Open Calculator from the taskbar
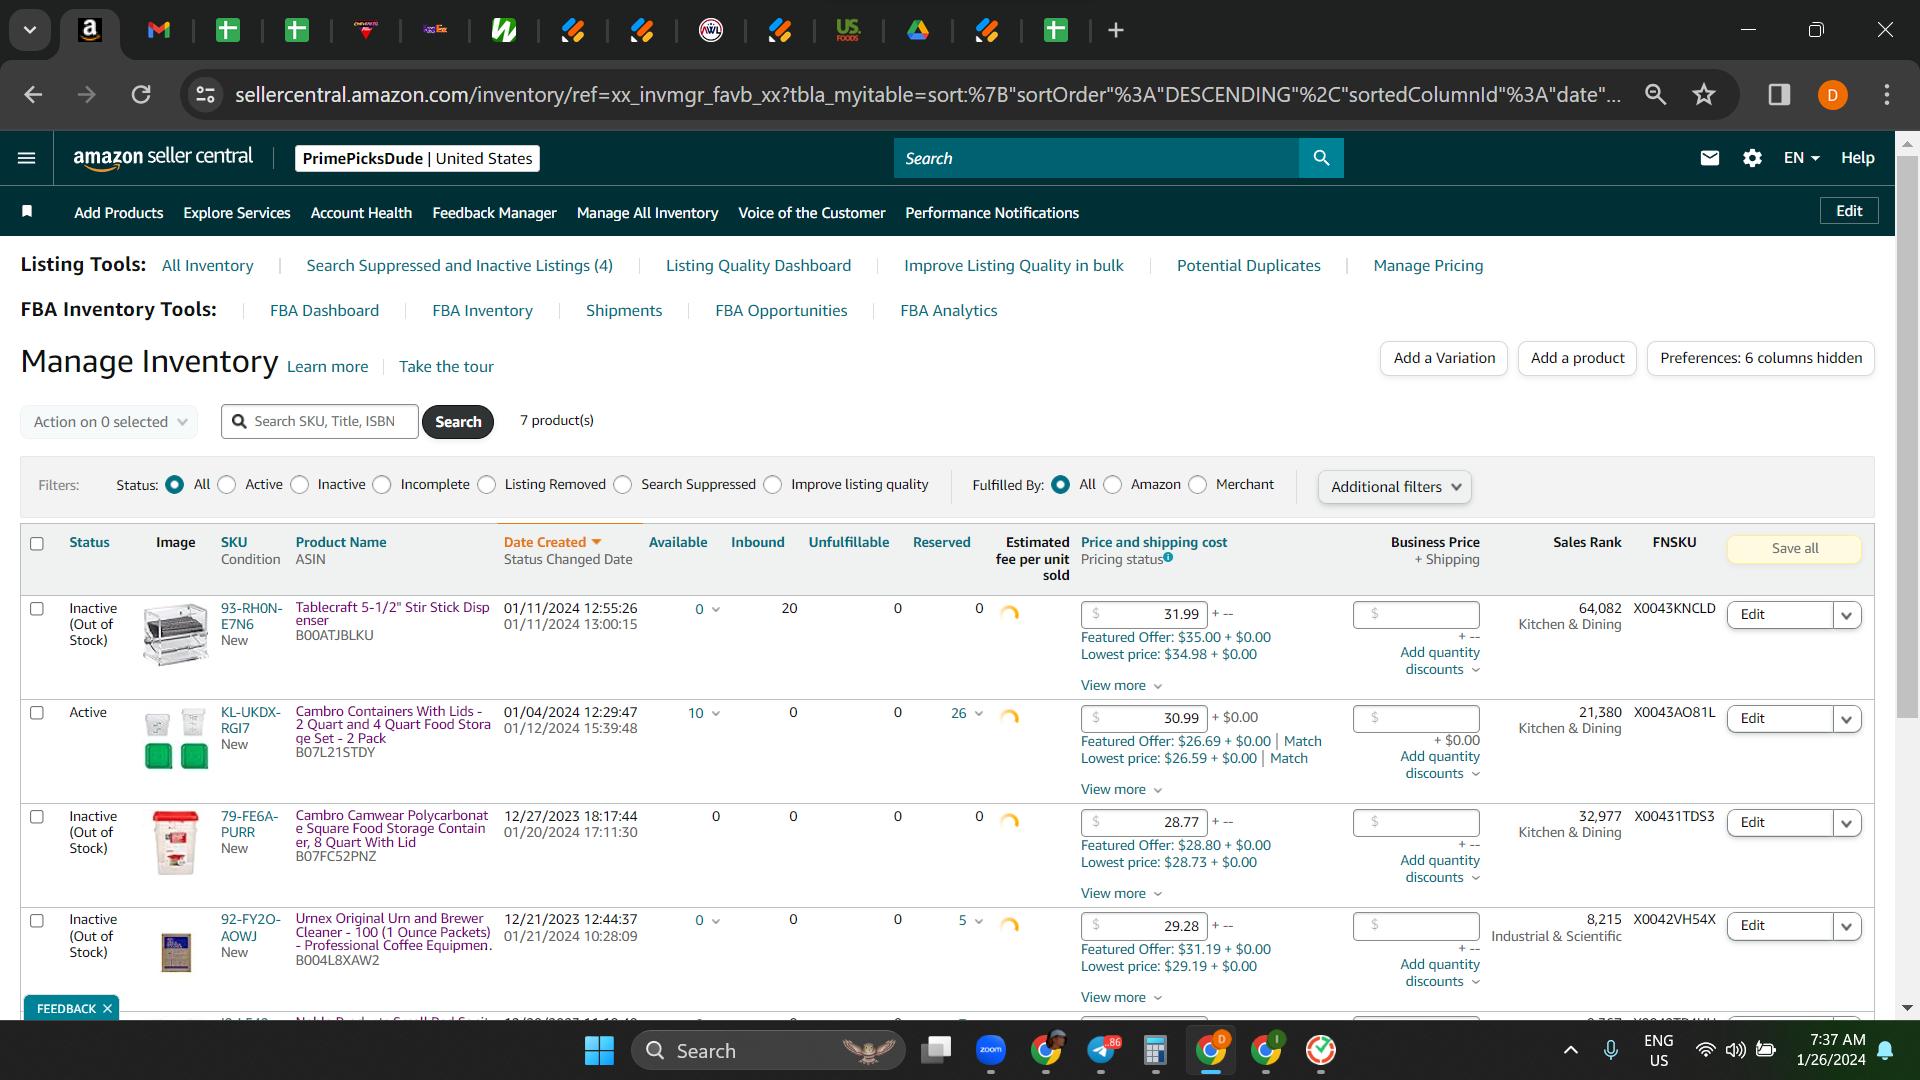 coord(1155,1050)
